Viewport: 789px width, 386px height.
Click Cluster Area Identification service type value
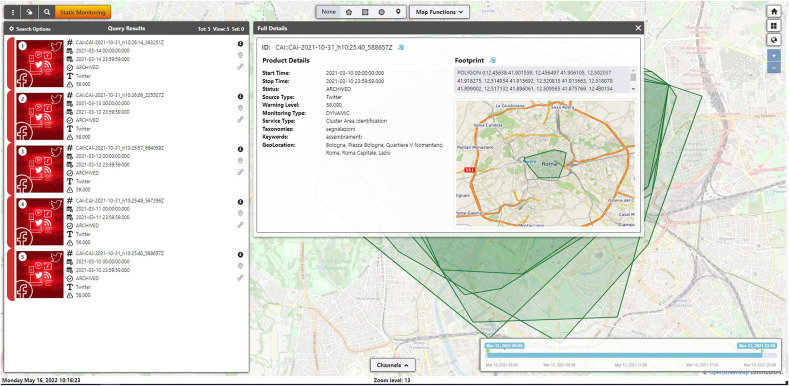tap(357, 121)
